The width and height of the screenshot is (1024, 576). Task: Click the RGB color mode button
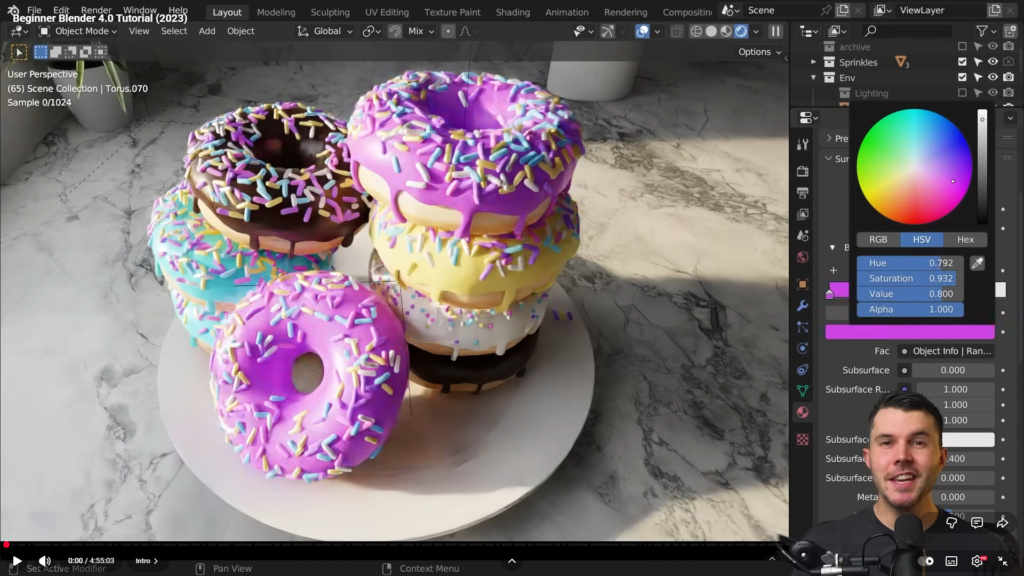point(878,240)
